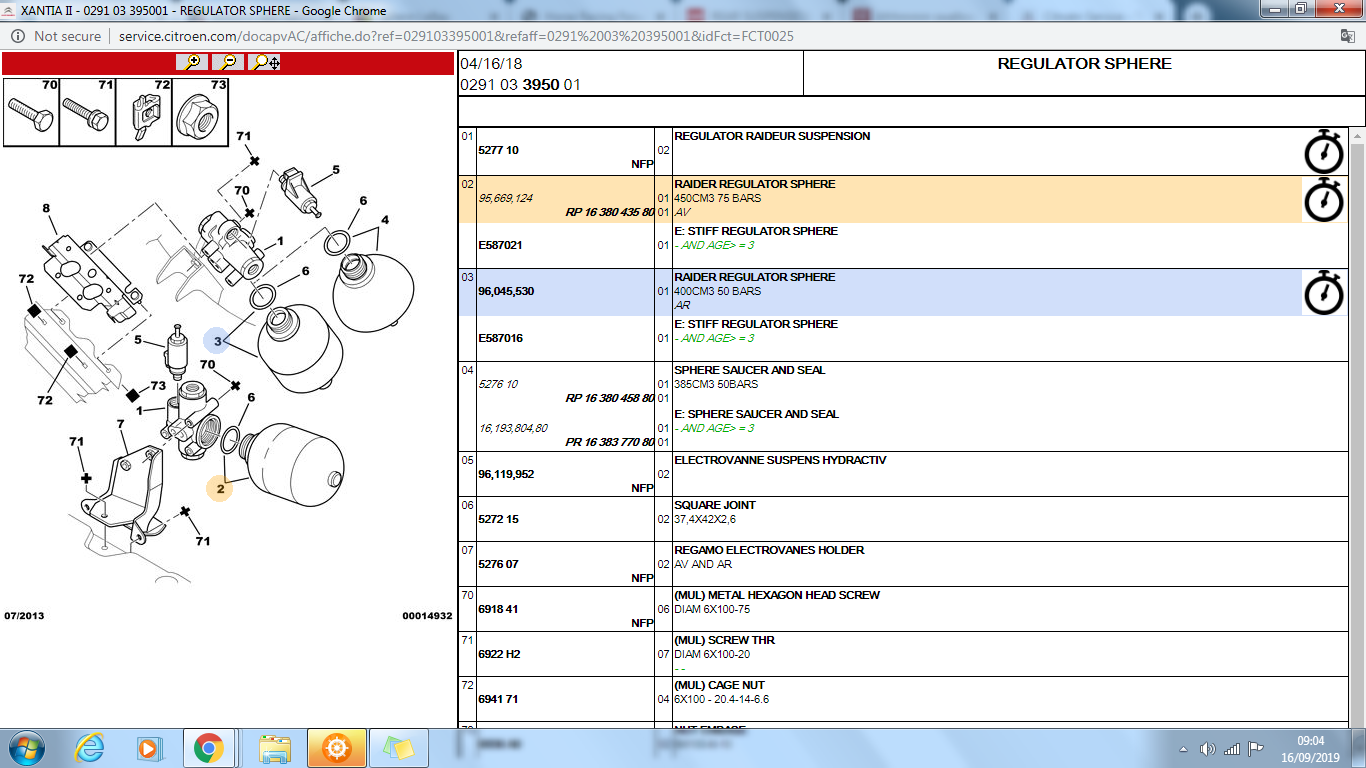Launch Internet Explorer from the taskbar
This screenshot has height=768, width=1366.
point(90,748)
